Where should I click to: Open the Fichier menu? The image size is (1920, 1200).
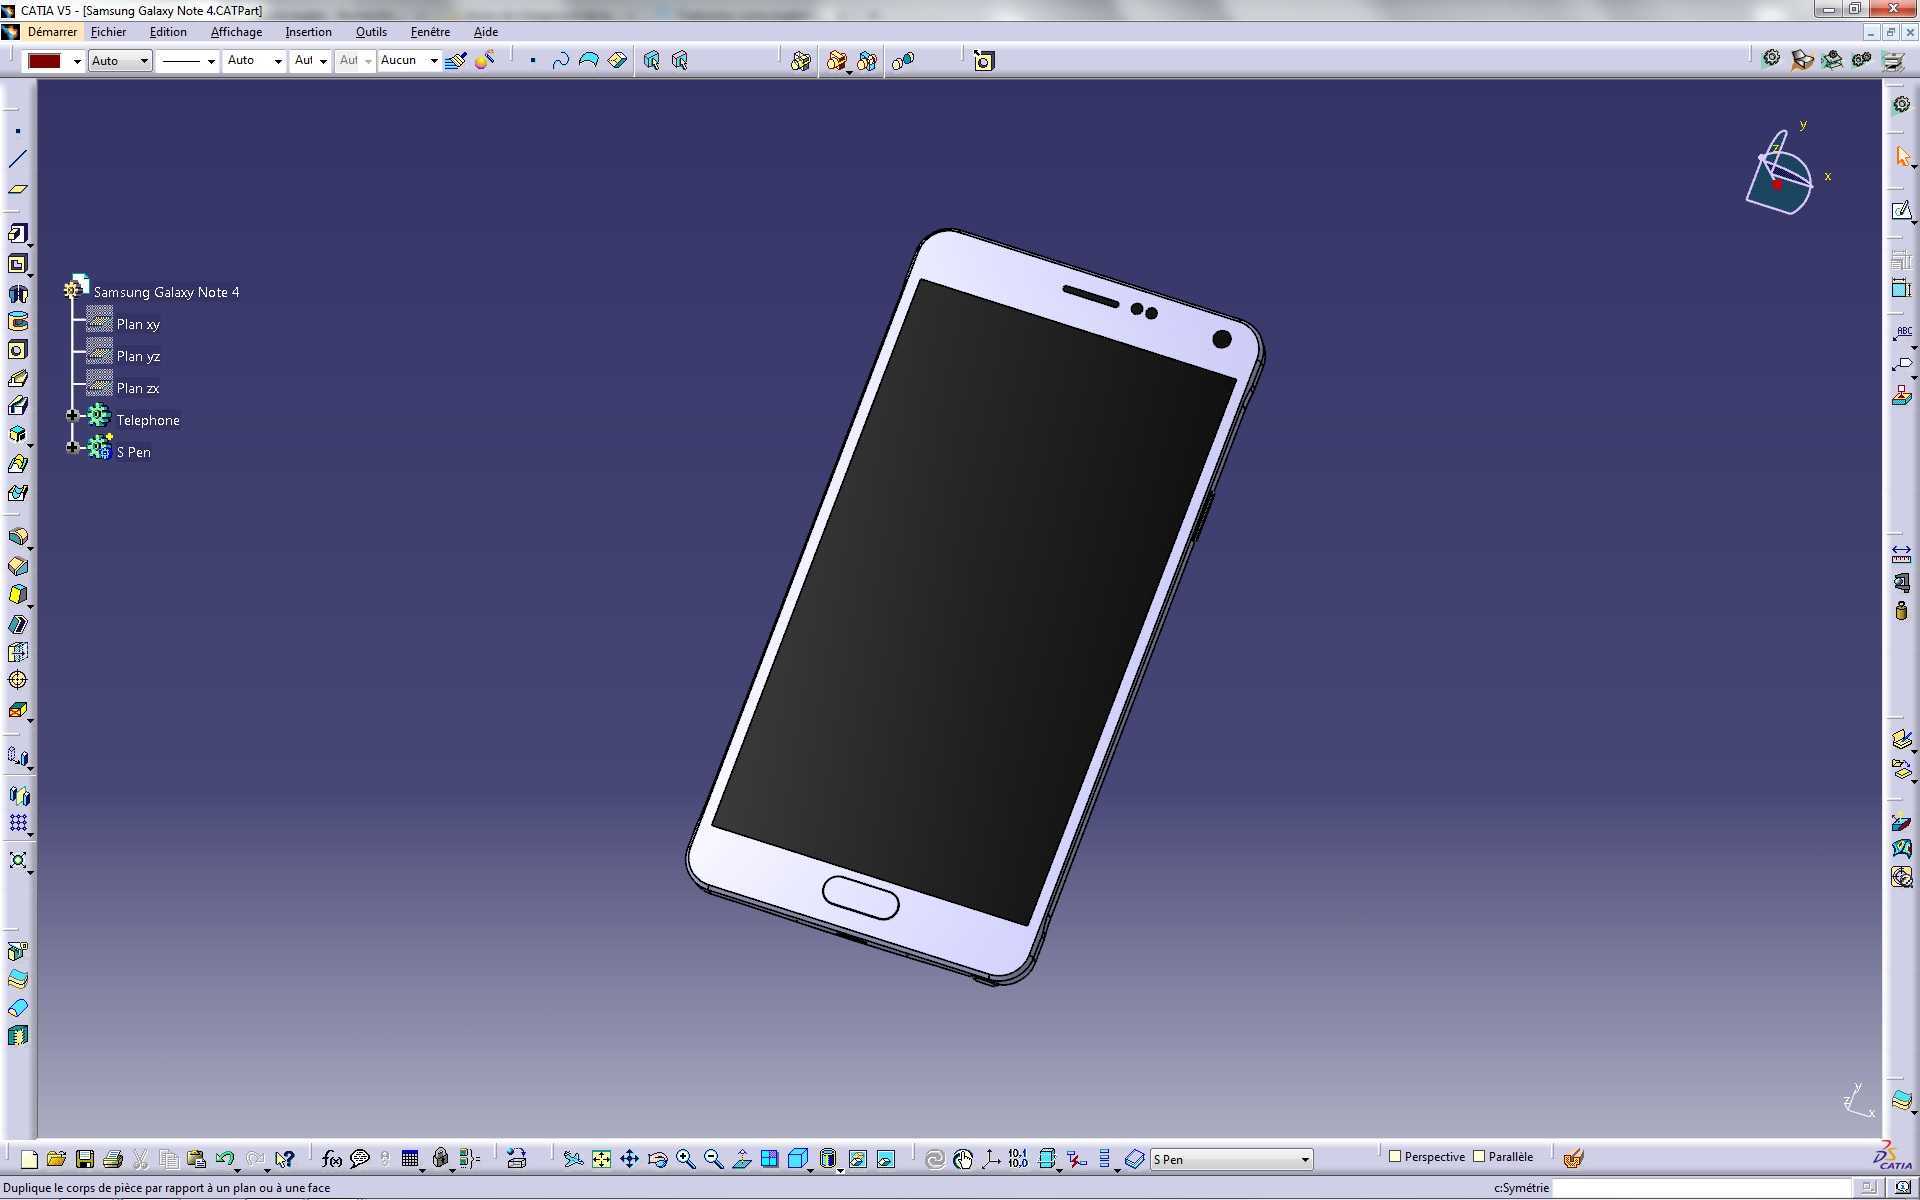coord(108,32)
